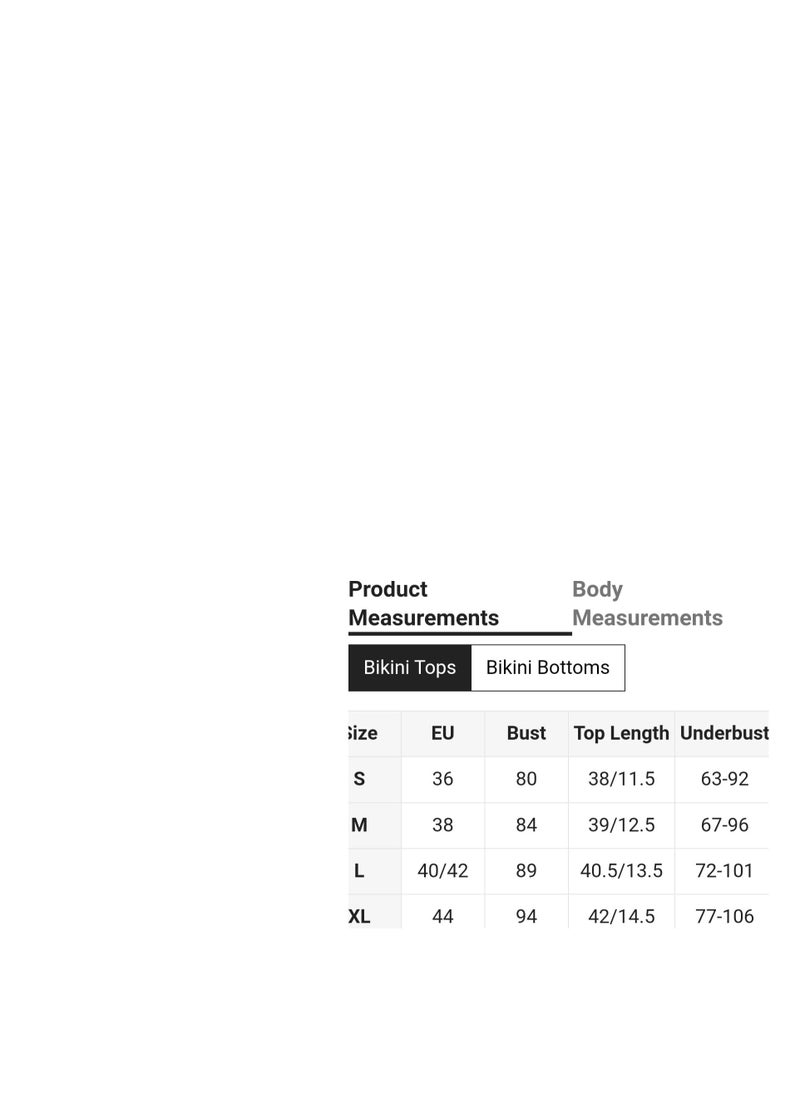Click the 38/11.5 top length cell
The image size is (800, 1096).
(621, 779)
